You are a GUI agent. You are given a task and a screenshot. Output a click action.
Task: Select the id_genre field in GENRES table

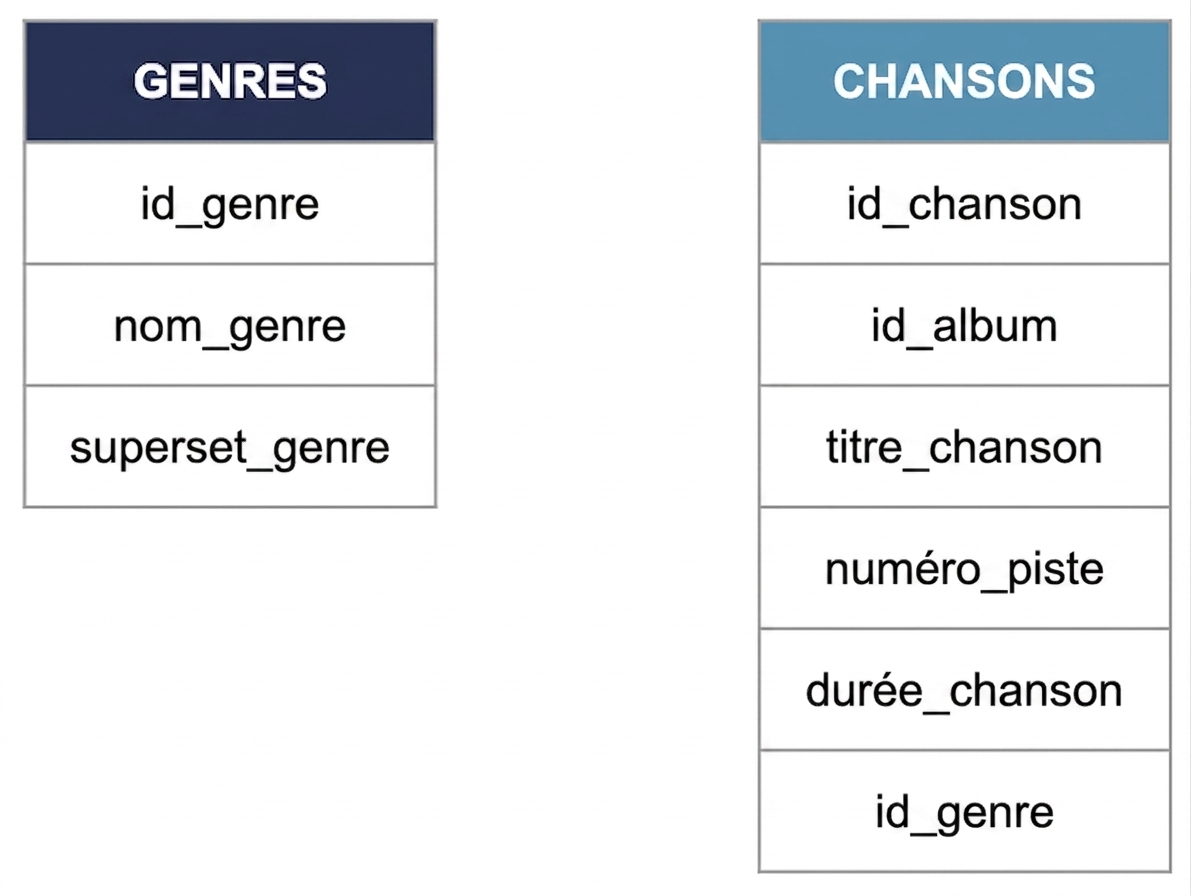pyautogui.click(x=230, y=203)
